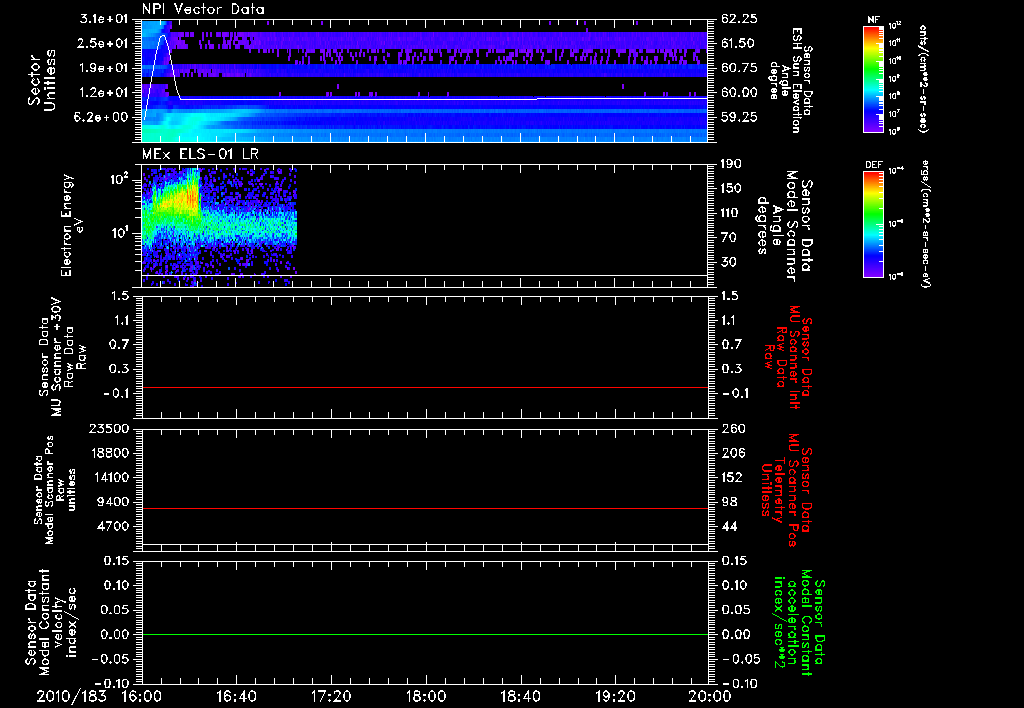Click the 17:20 time axis label
The height and width of the screenshot is (708, 1024).
(331, 696)
